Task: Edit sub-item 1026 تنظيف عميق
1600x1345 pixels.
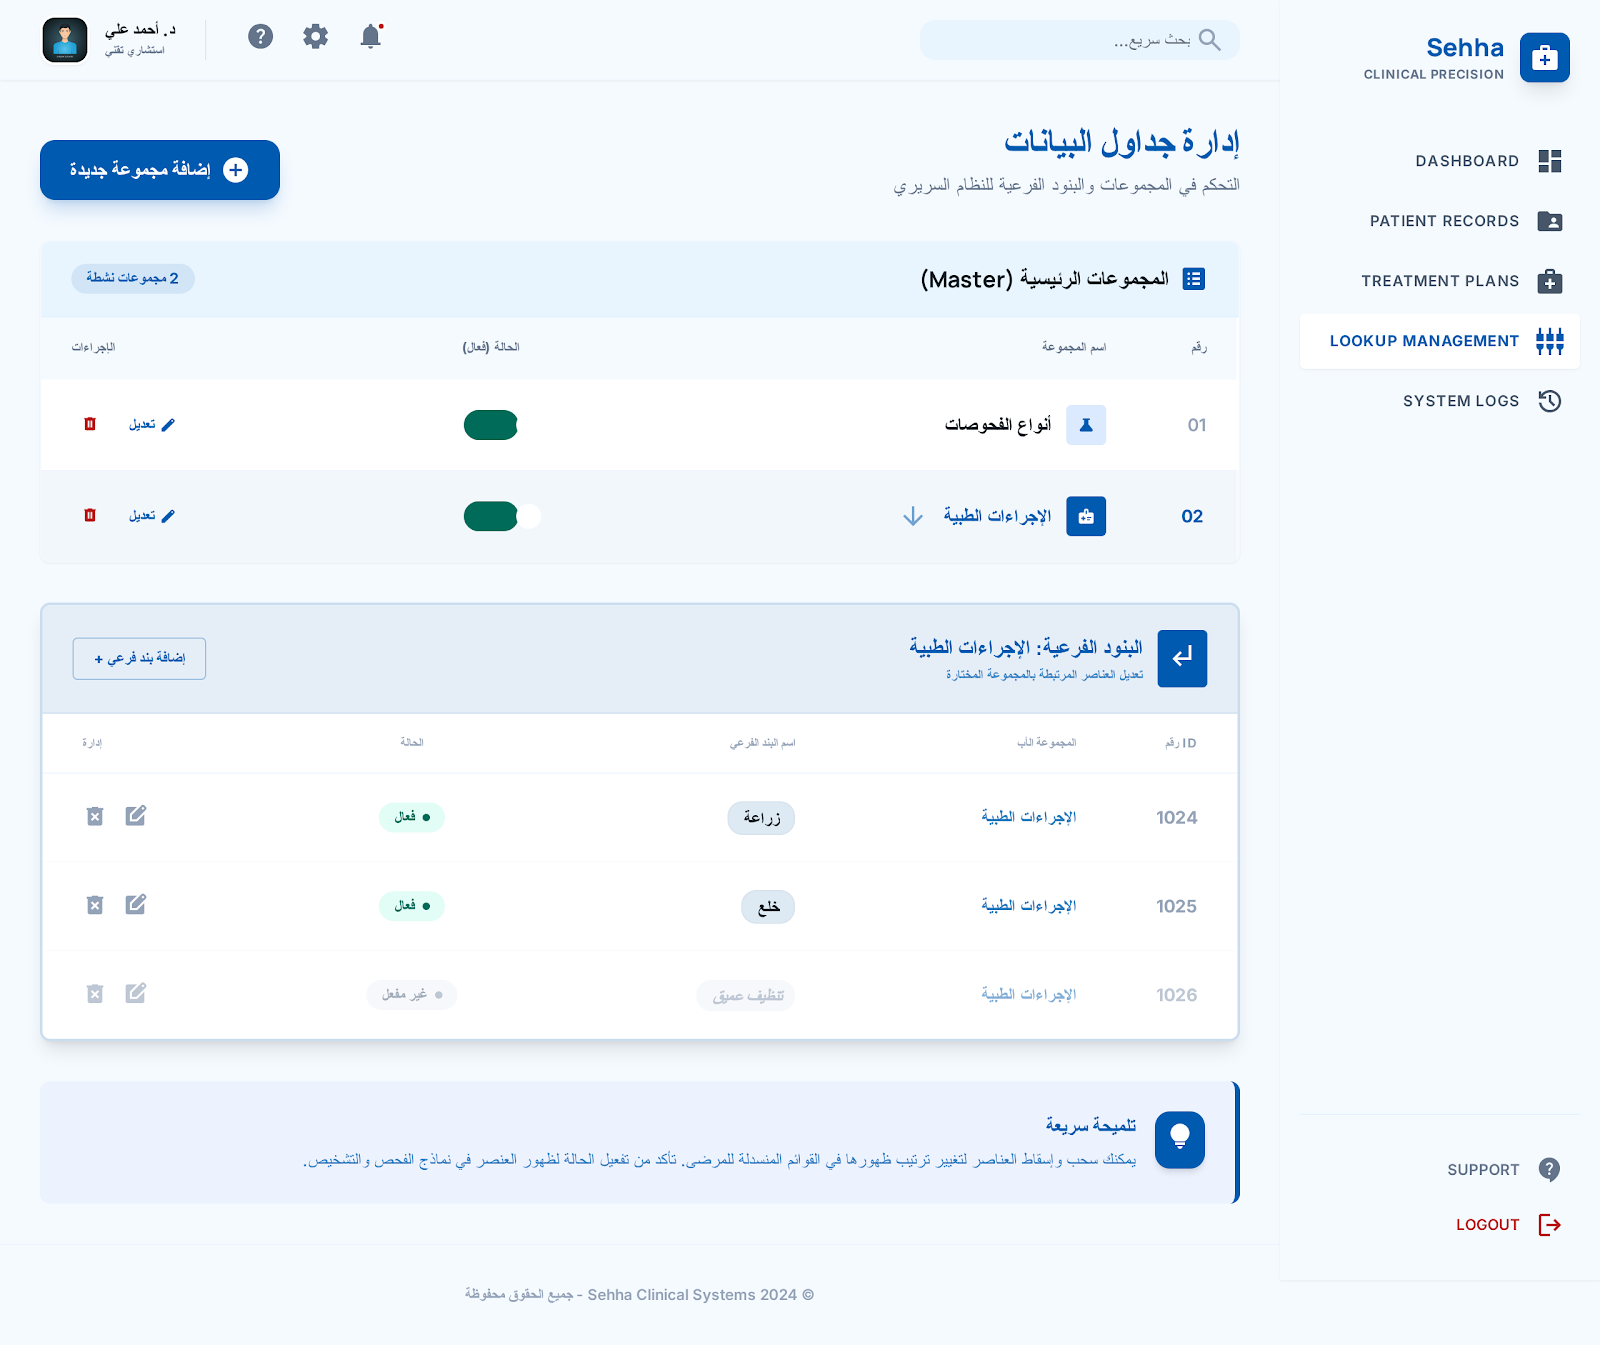Action: 136,993
